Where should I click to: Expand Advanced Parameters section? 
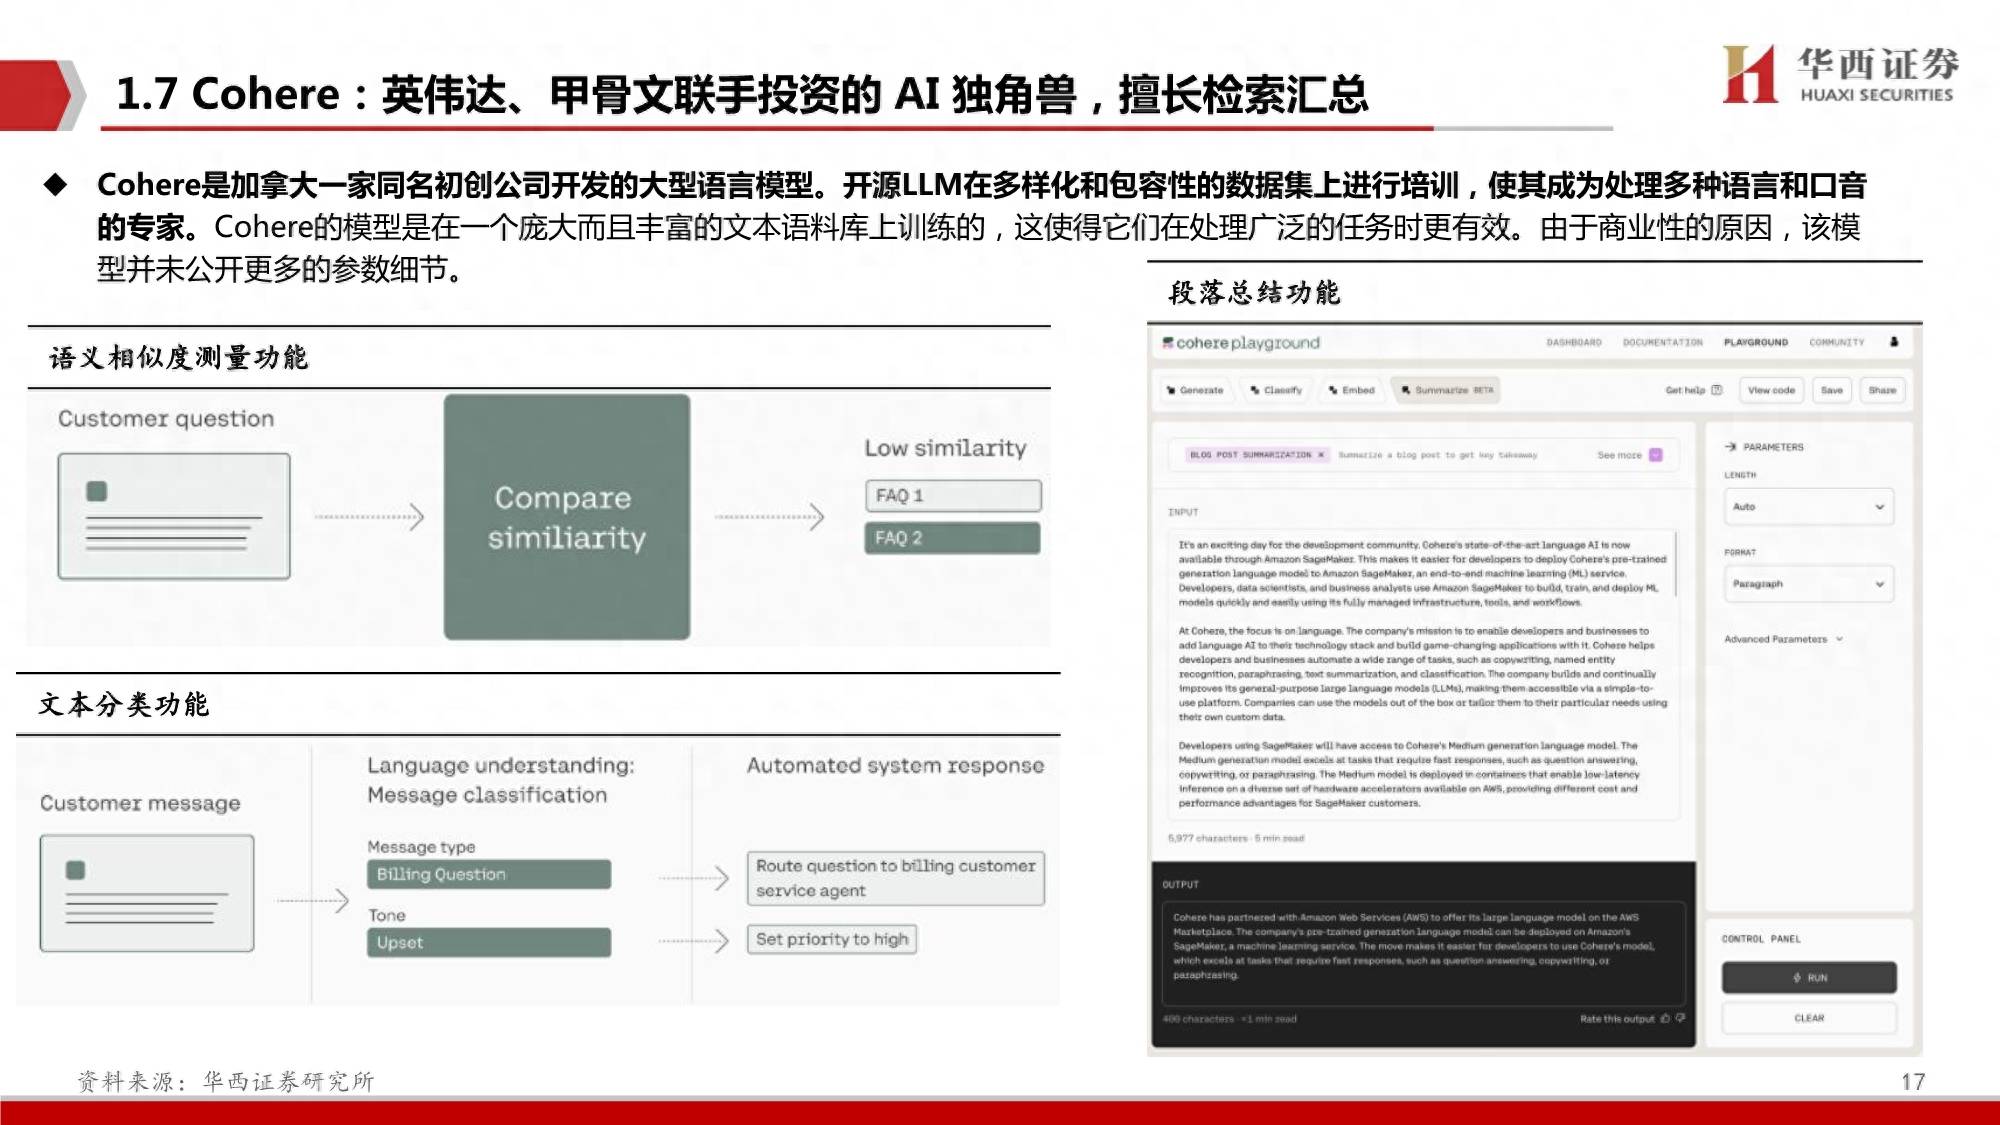[1783, 639]
